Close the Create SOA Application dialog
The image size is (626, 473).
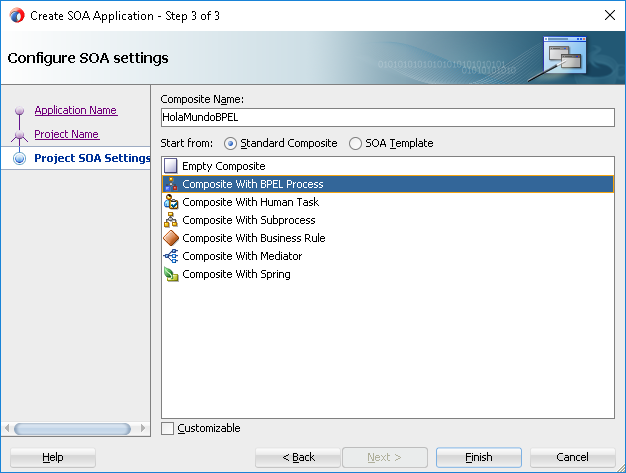point(610,15)
